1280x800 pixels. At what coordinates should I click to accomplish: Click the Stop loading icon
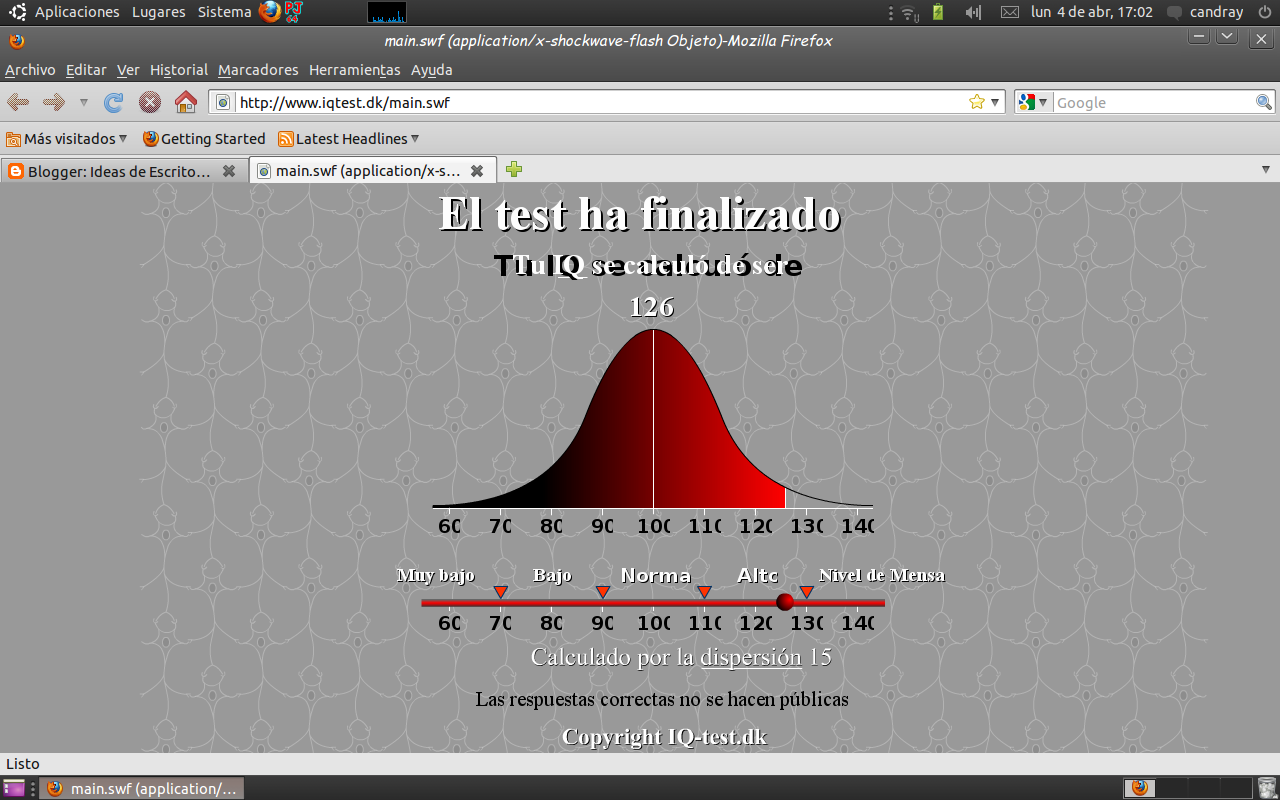pyautogui.click(x=149, y=102)
